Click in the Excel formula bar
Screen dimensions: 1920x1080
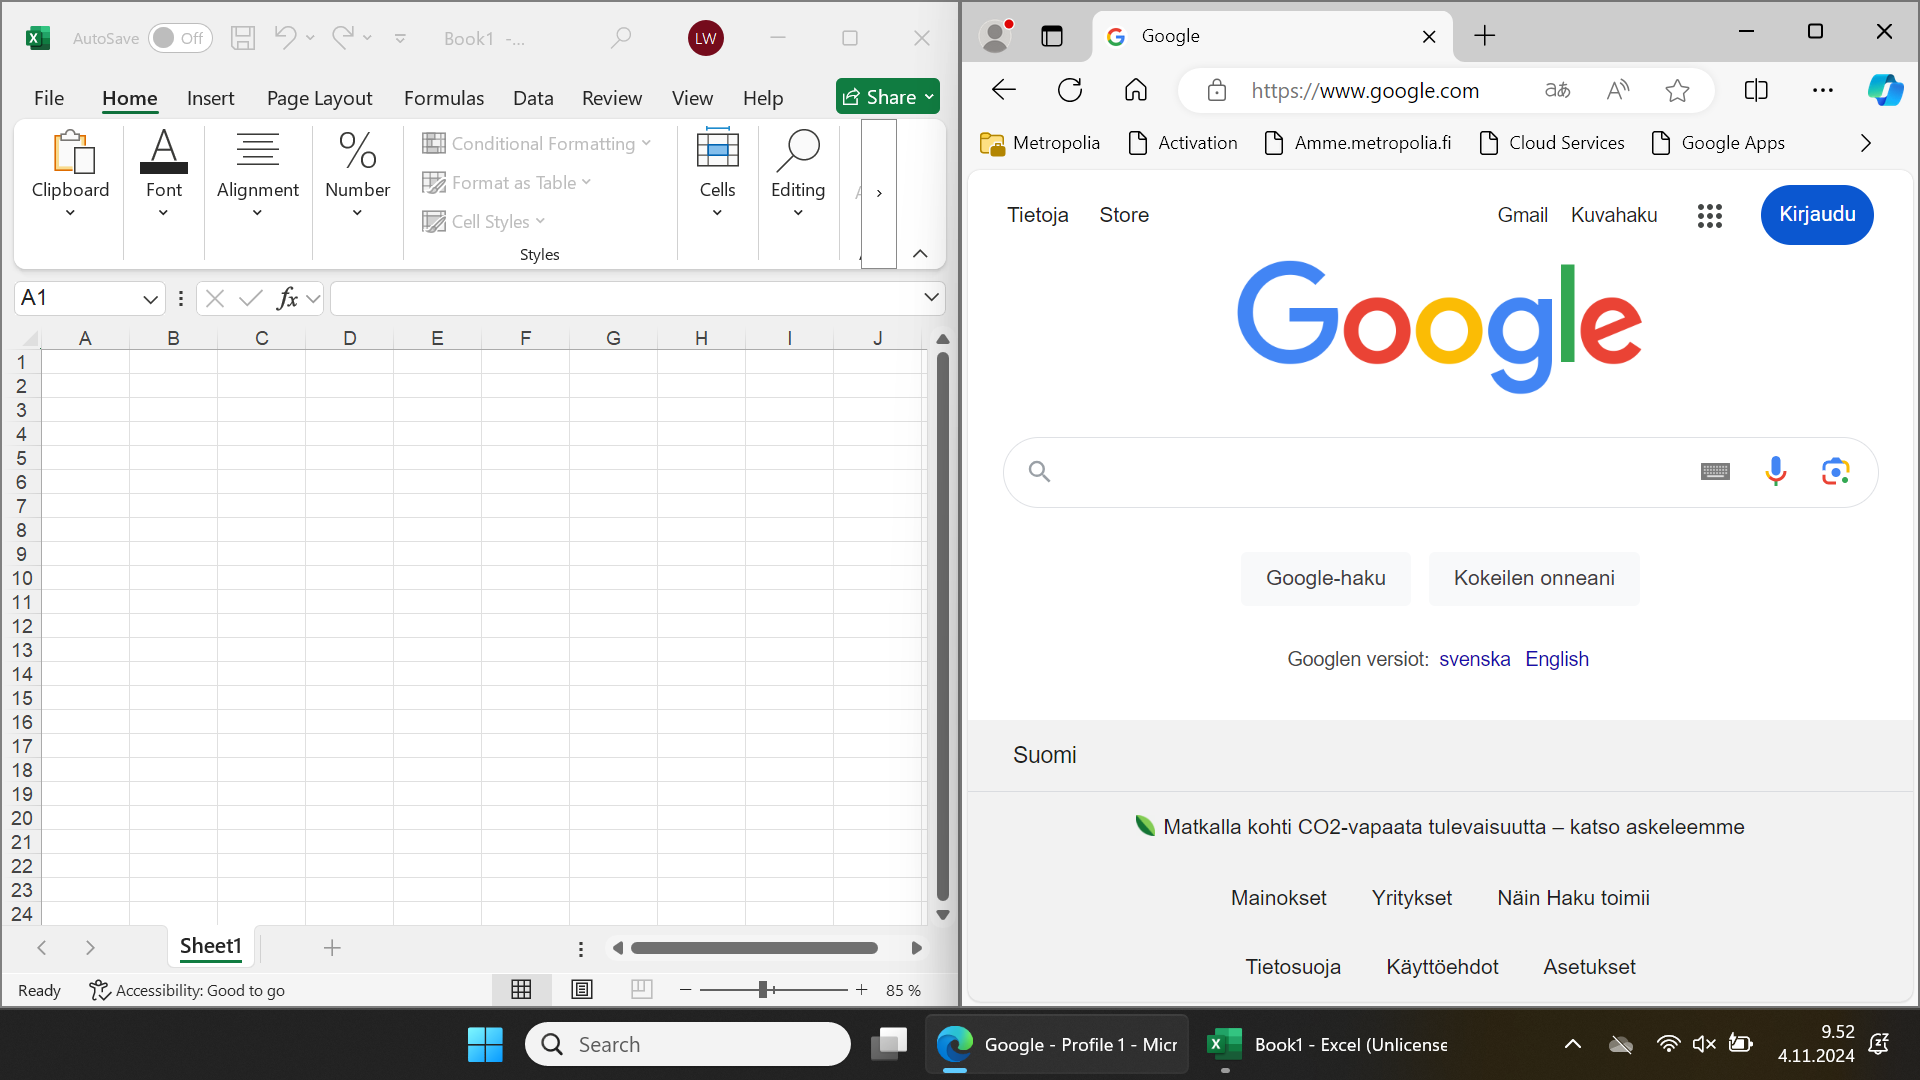[625, 298]
